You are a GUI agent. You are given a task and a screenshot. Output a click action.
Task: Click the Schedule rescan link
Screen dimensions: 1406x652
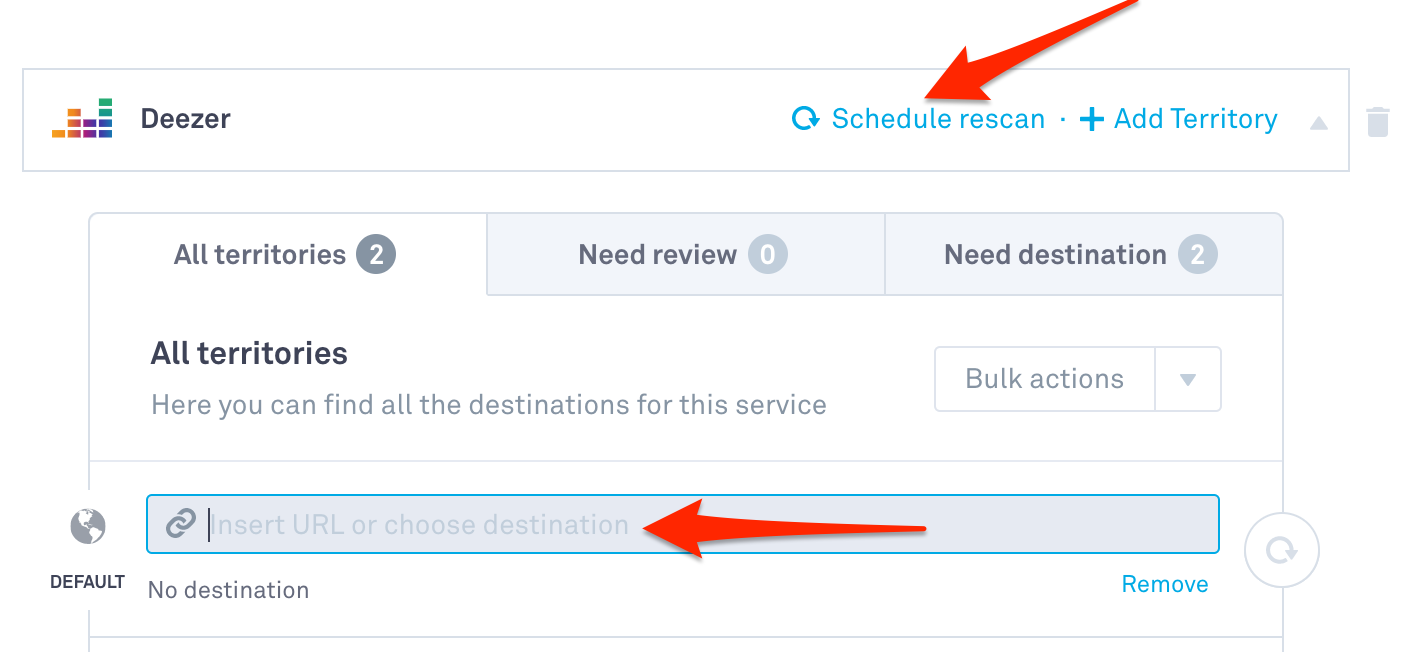click(937, 119)
